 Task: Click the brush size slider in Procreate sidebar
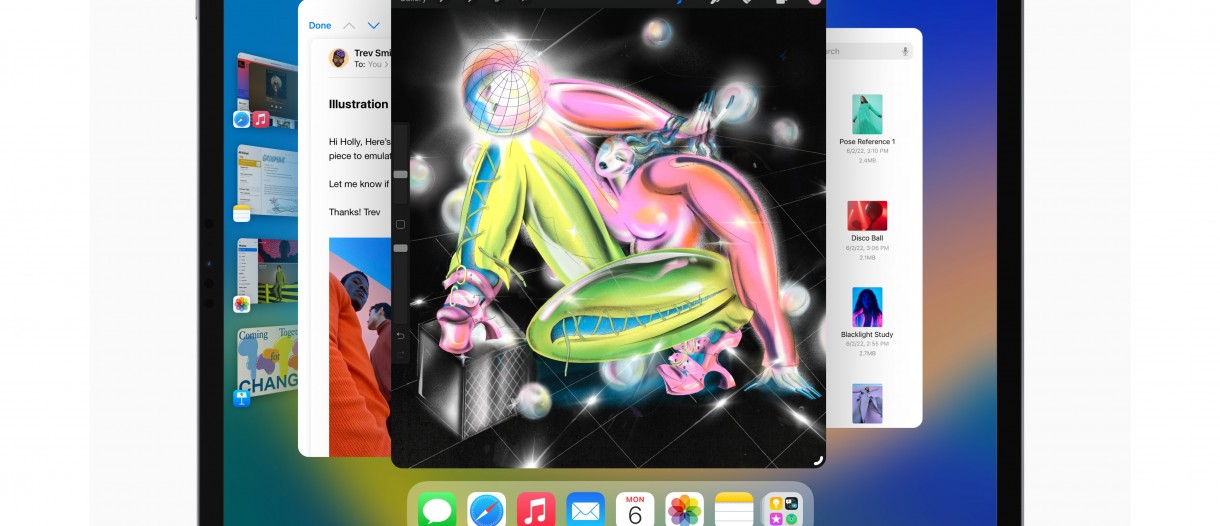click(x=401, y=174)
